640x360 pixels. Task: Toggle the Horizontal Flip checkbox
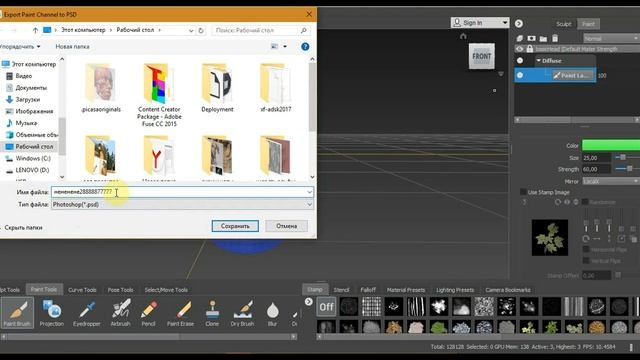[x=586, y=249]
